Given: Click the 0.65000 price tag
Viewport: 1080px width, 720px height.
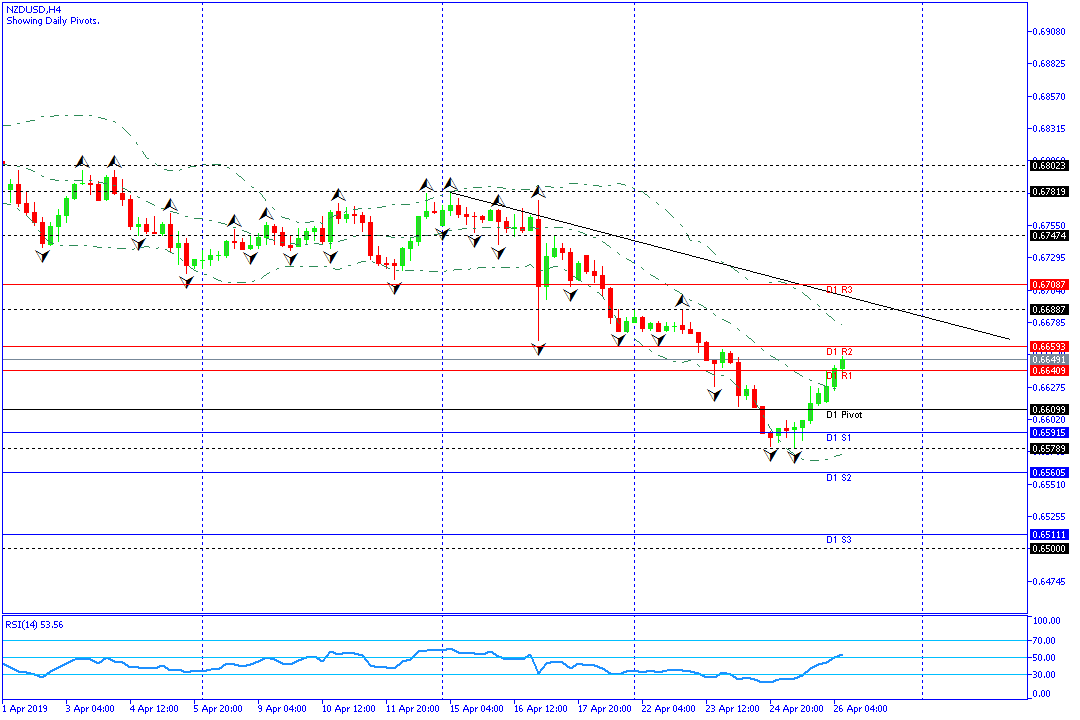Looking at the screenshot, I should coord(1049,548).
